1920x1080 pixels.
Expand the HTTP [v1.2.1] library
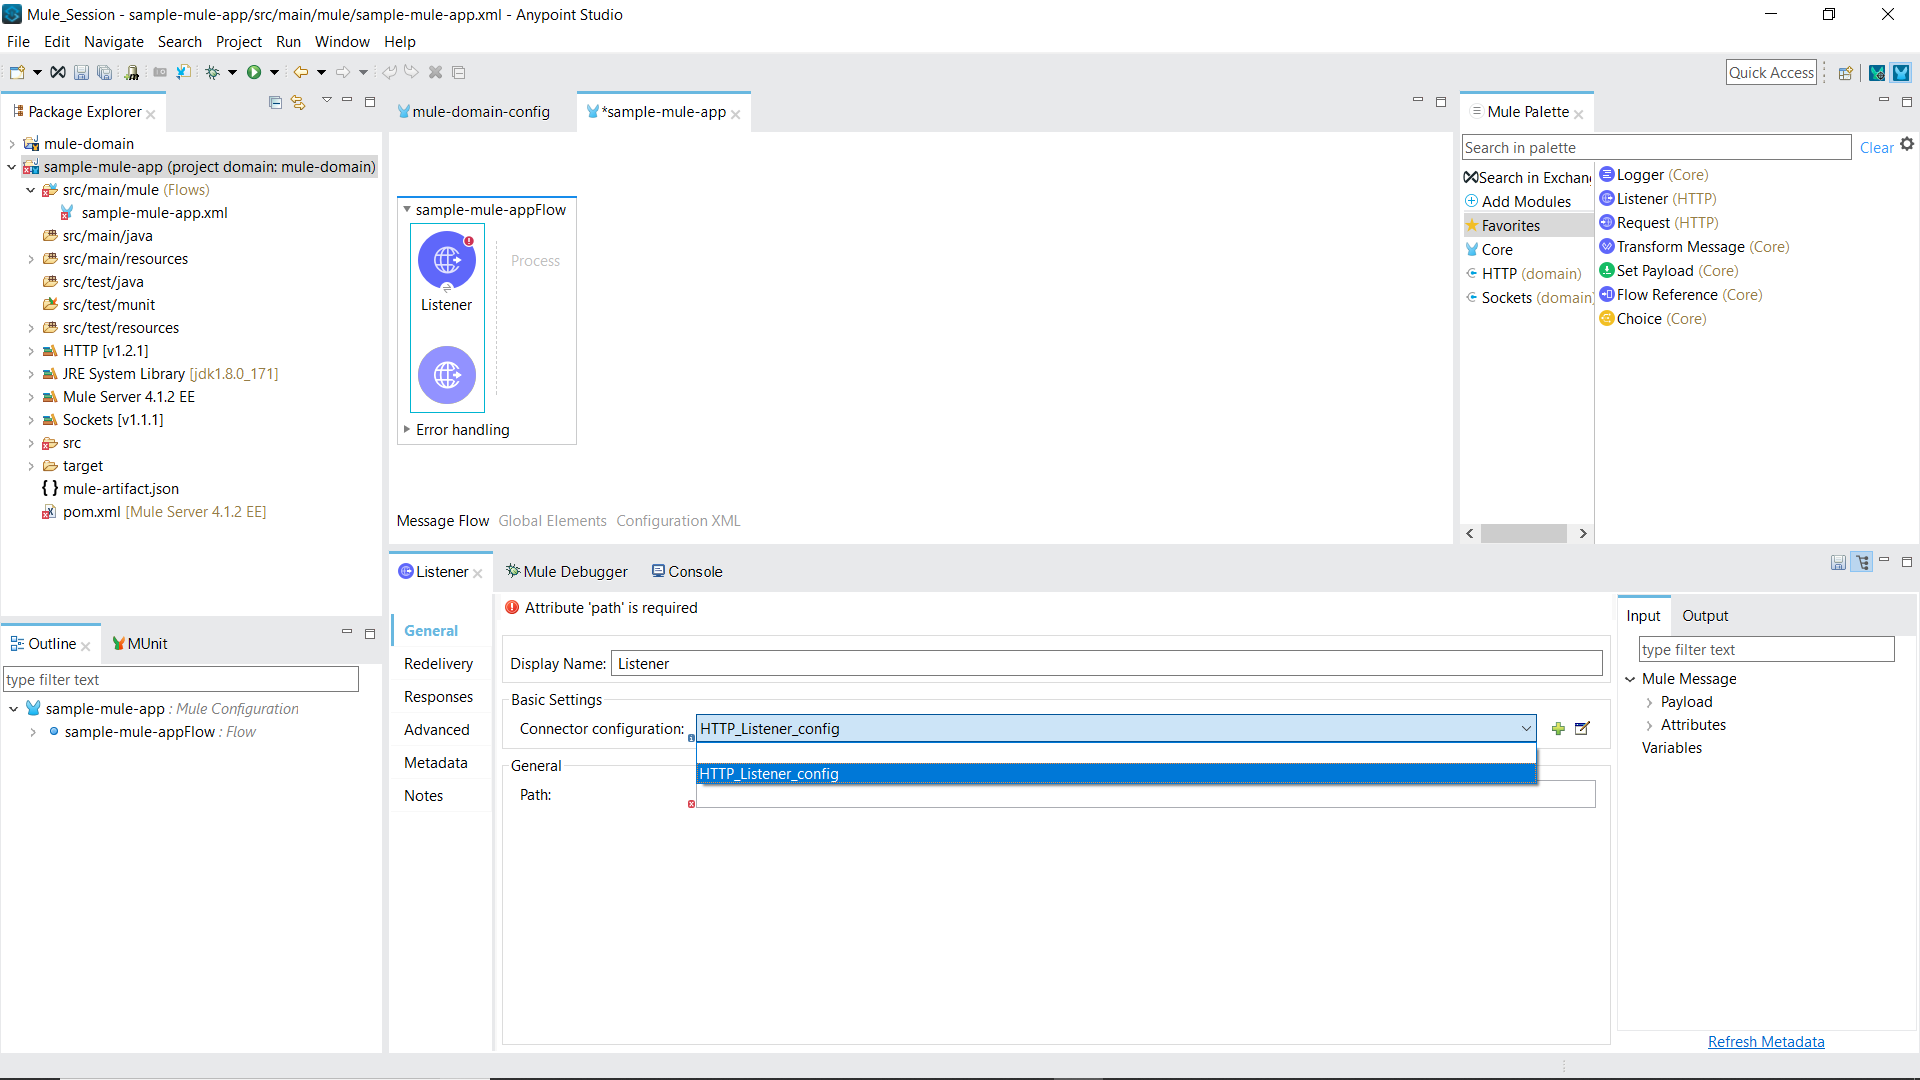[31, 351]
